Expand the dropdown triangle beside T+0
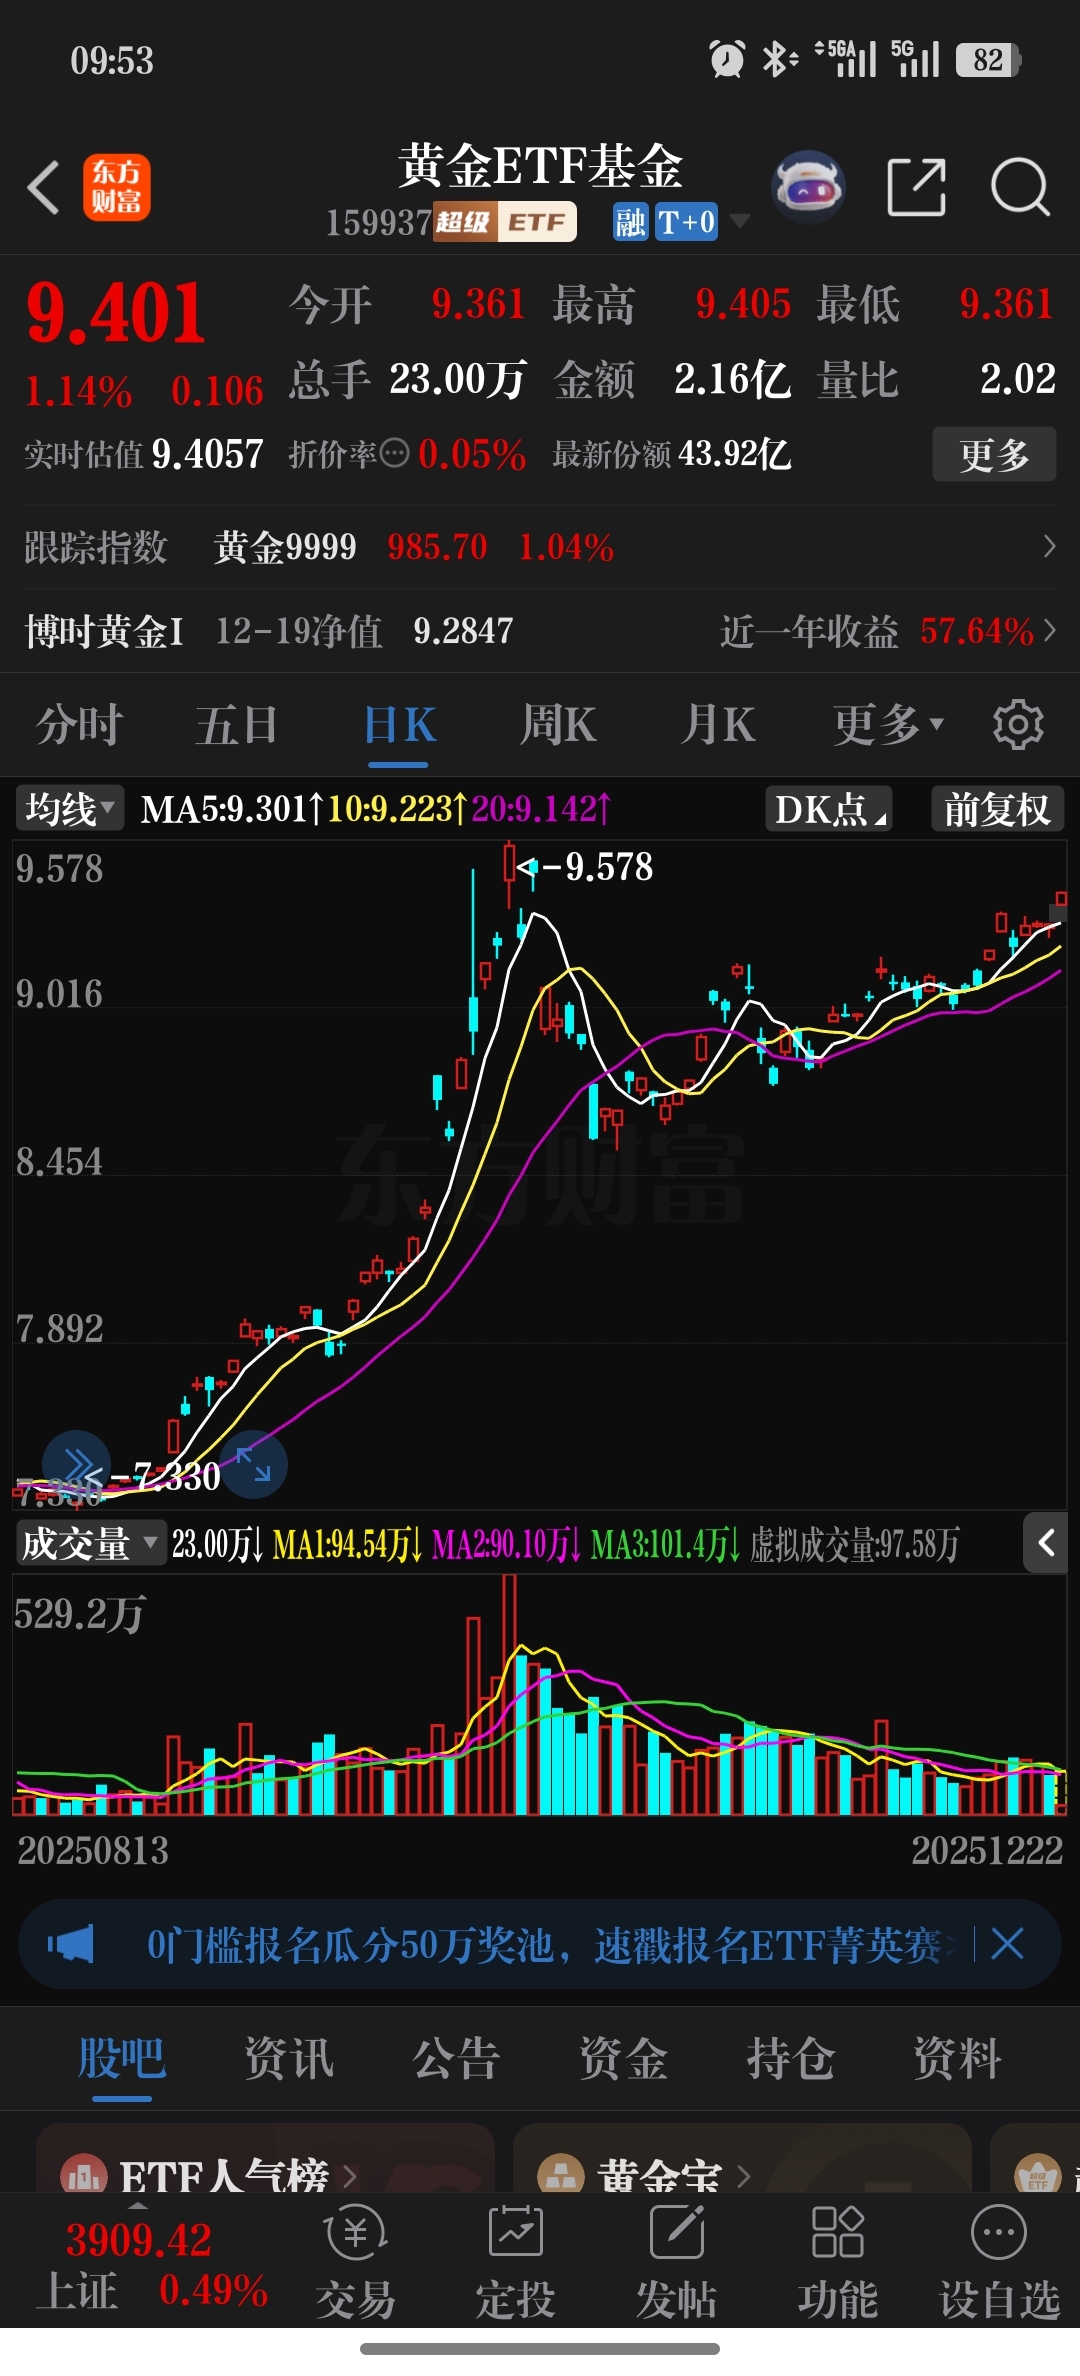 coord(740,221)
